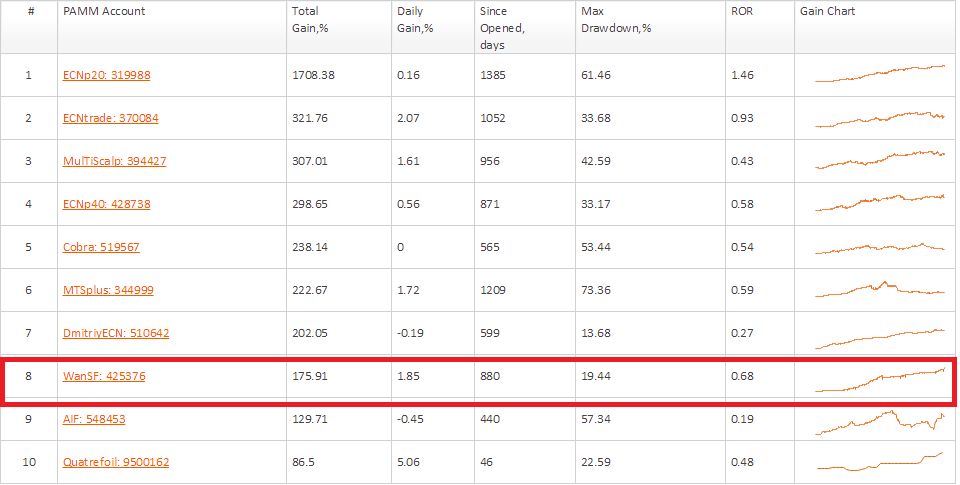The height and width of the screenshot is (485, 960).
Task: Click the Max Drawdown,% column header
Action: 616,19
